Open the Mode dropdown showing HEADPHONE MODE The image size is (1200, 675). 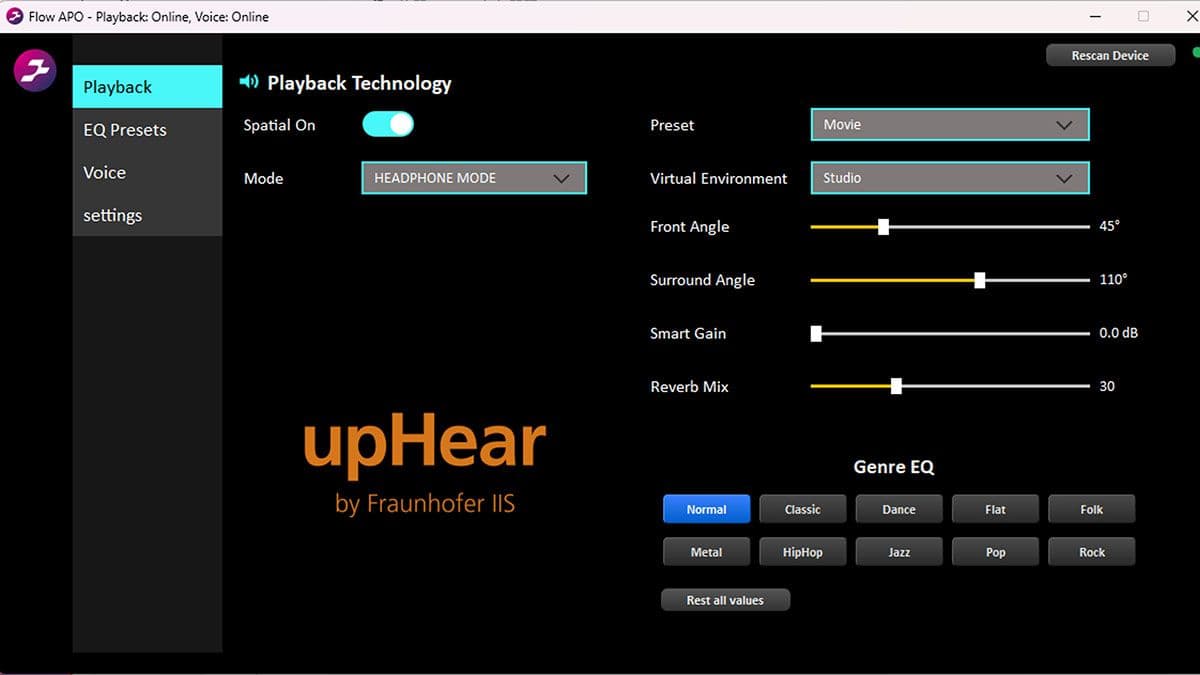(x=473, y=178)
